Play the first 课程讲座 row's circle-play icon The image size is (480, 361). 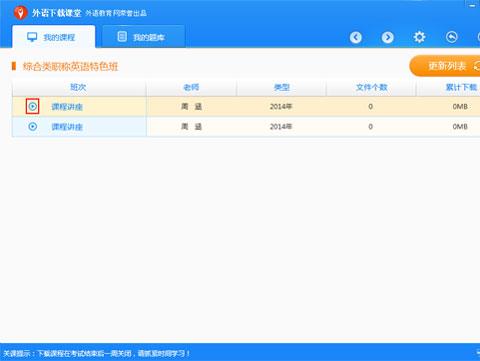33,106
